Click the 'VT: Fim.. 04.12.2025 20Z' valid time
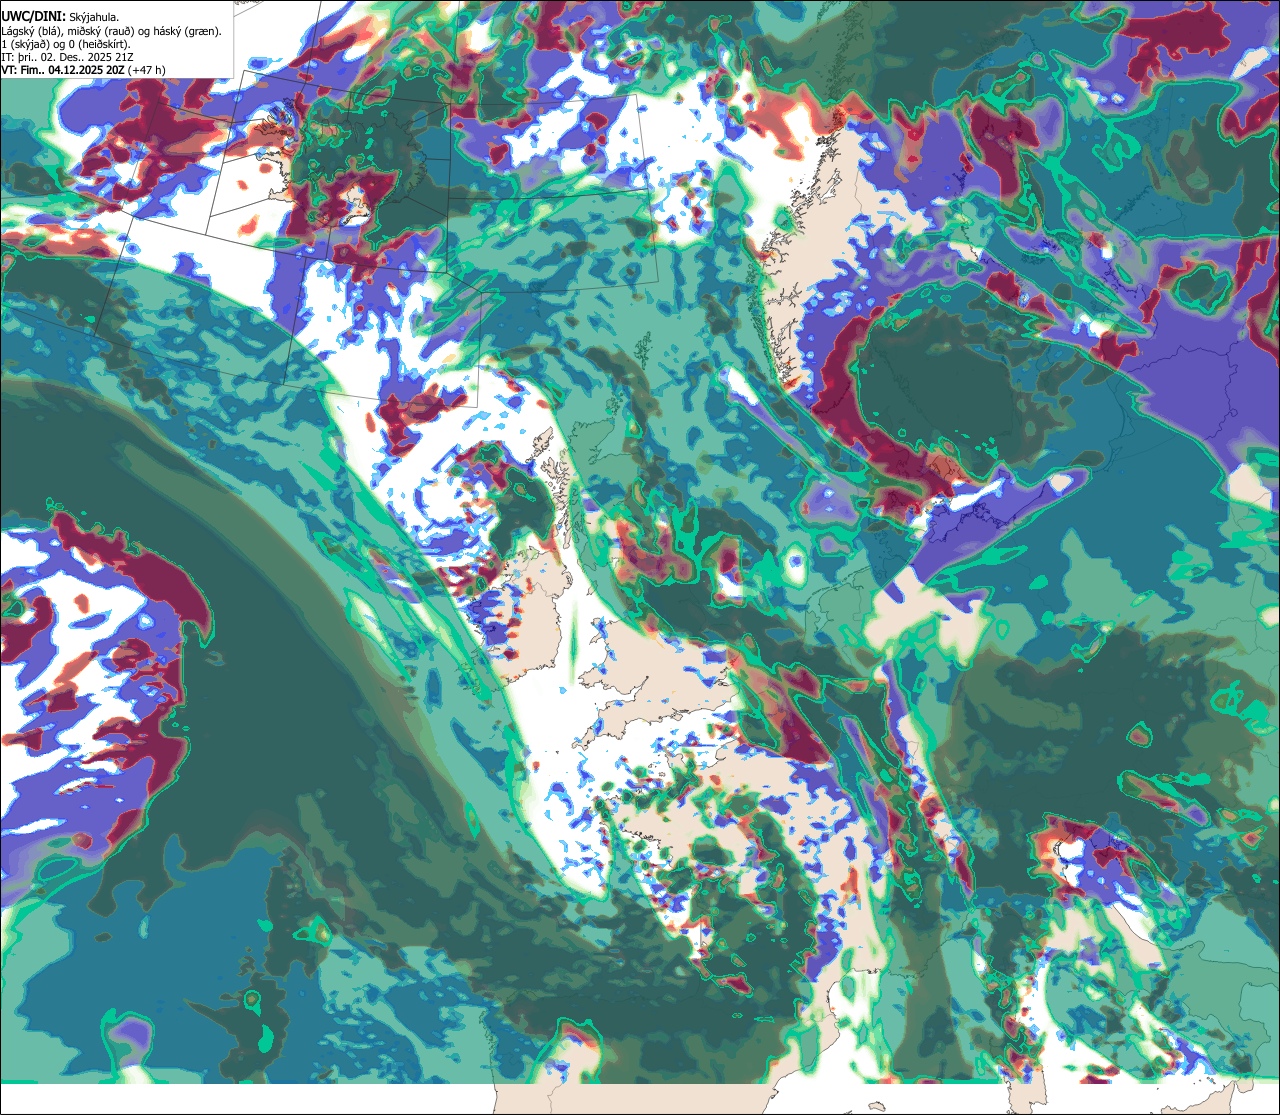1280x1115 pixels. (x=63, y=70)
